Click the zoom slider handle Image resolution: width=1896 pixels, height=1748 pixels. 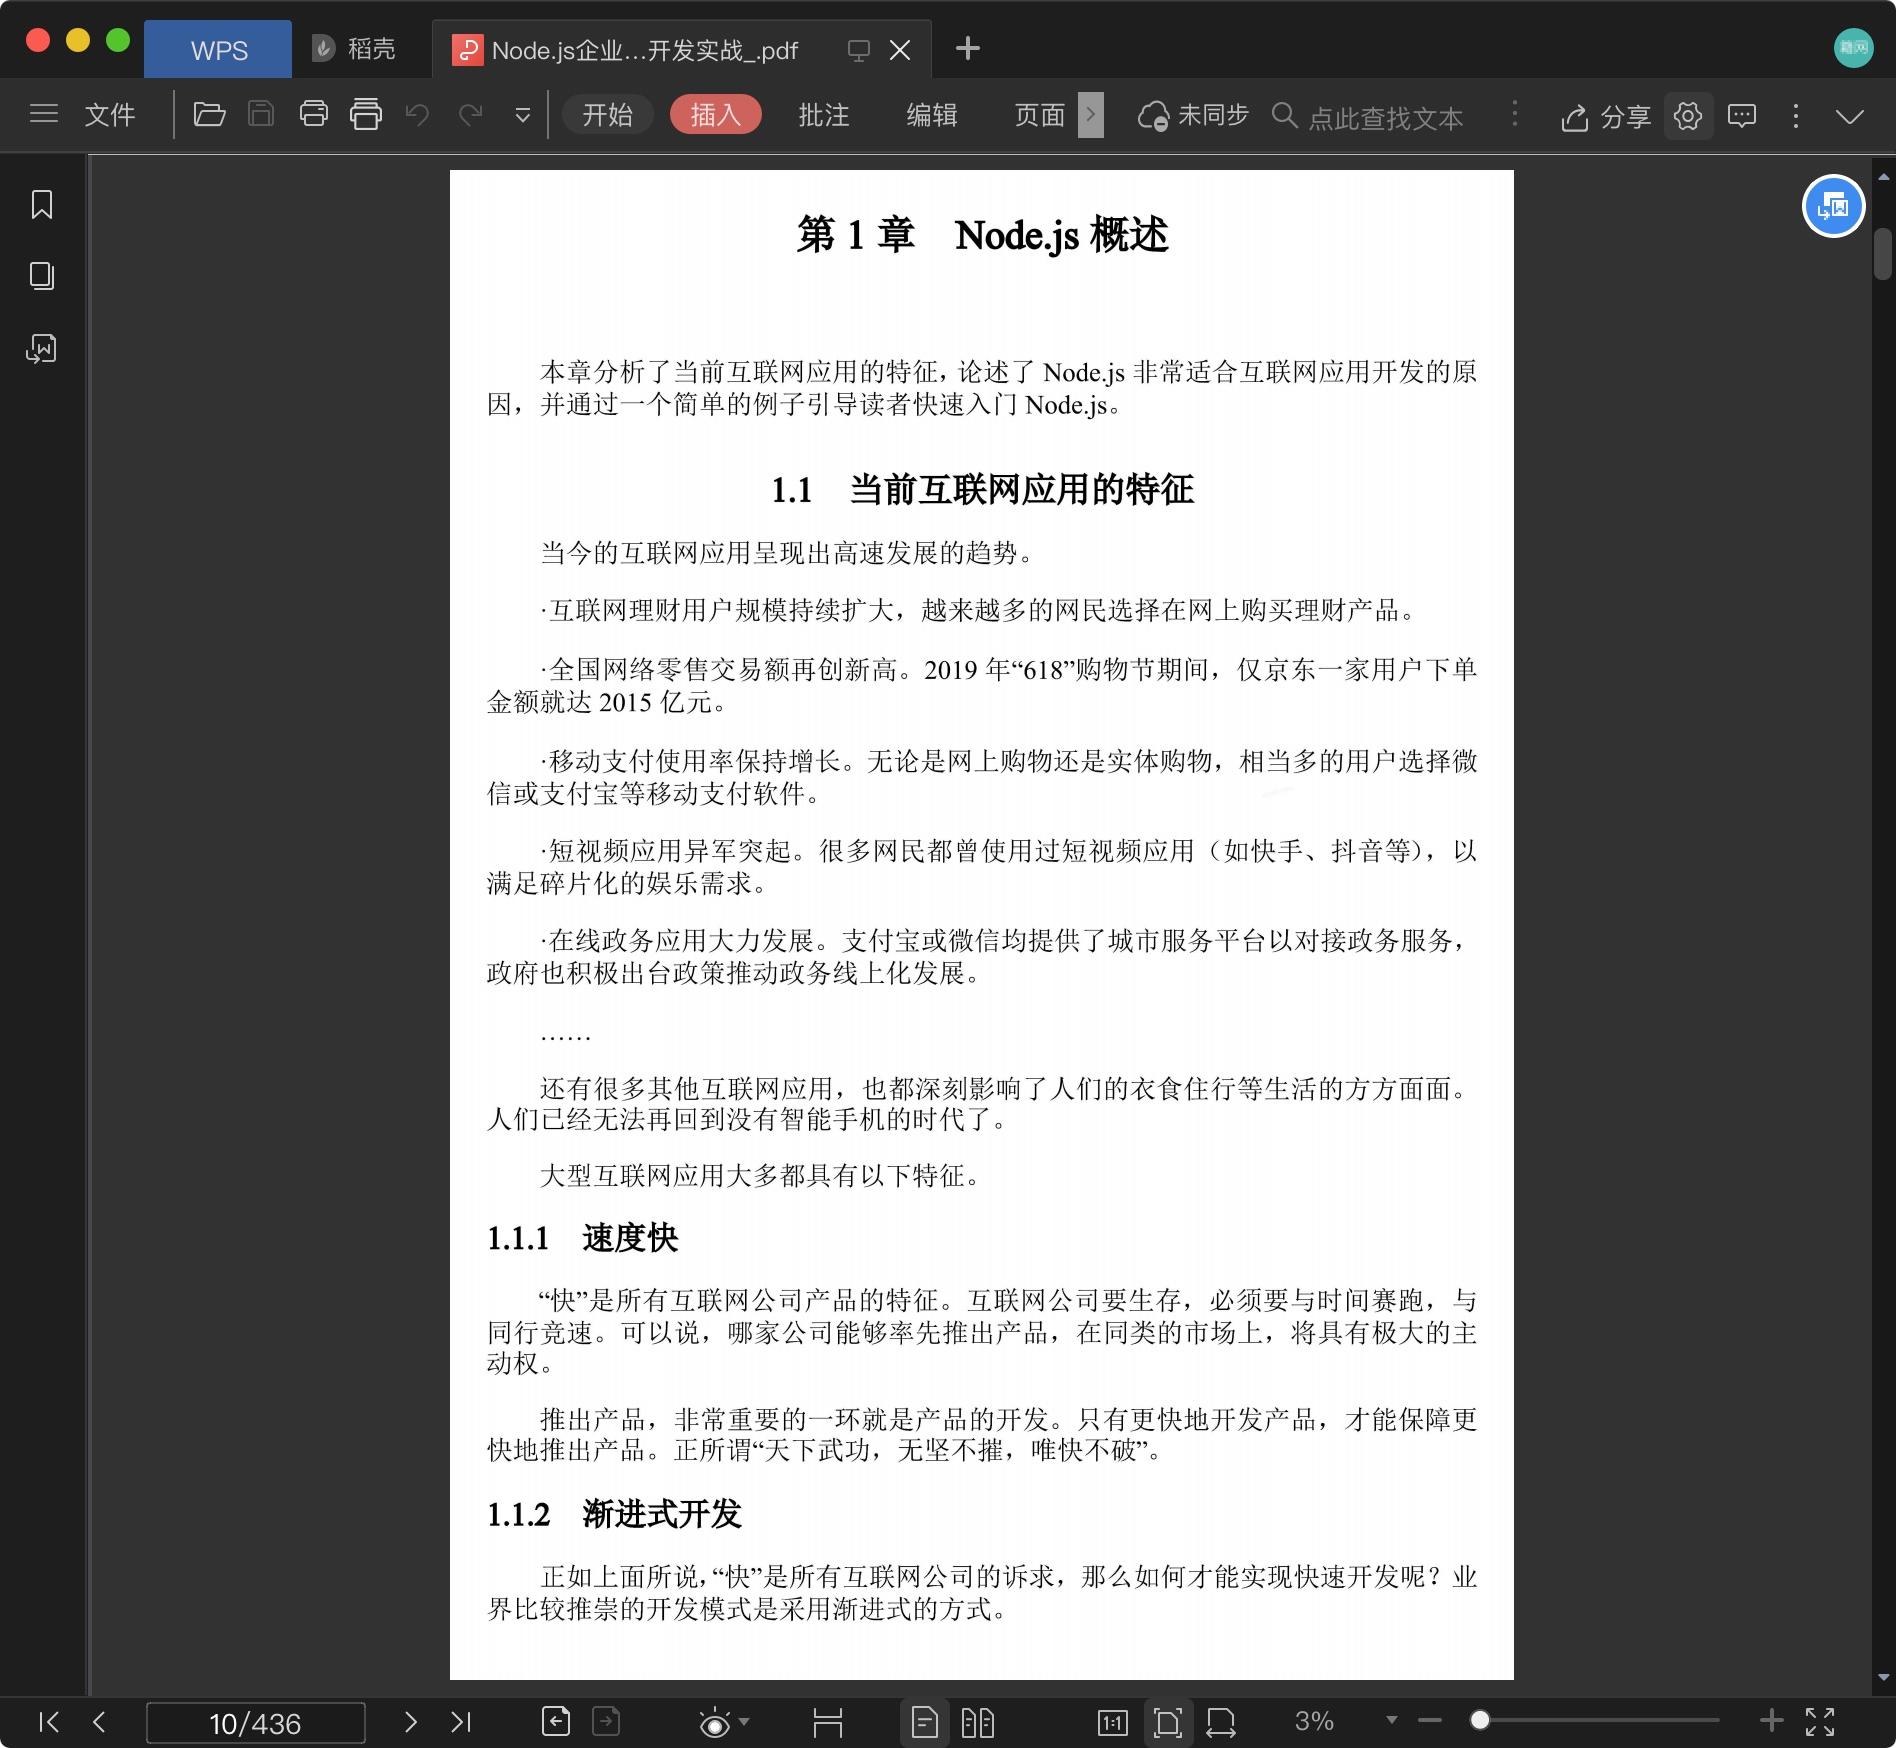pyautogui.click(x=1480, y=1720)
